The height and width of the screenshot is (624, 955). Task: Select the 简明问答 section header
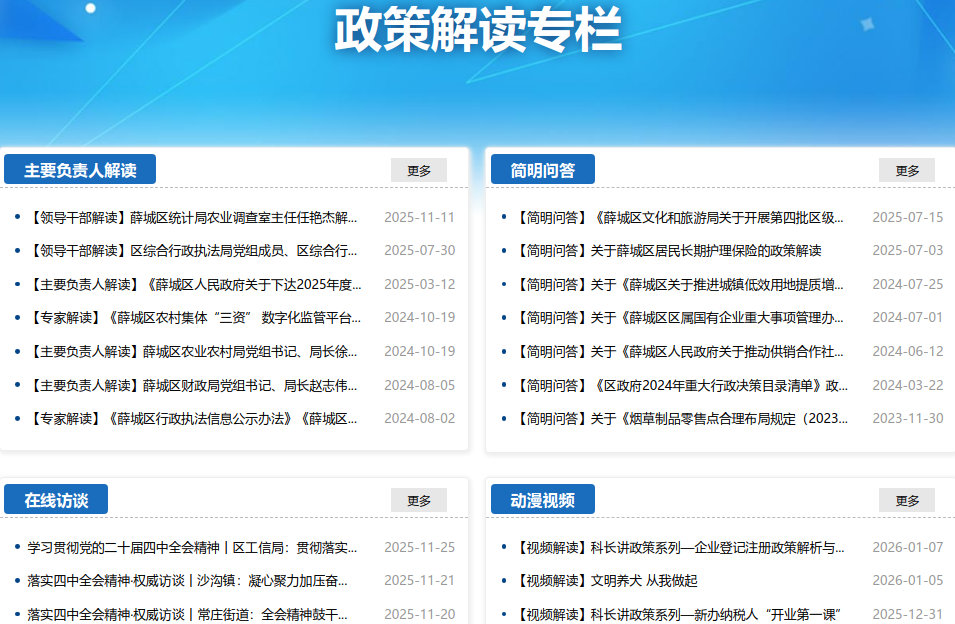543,170
